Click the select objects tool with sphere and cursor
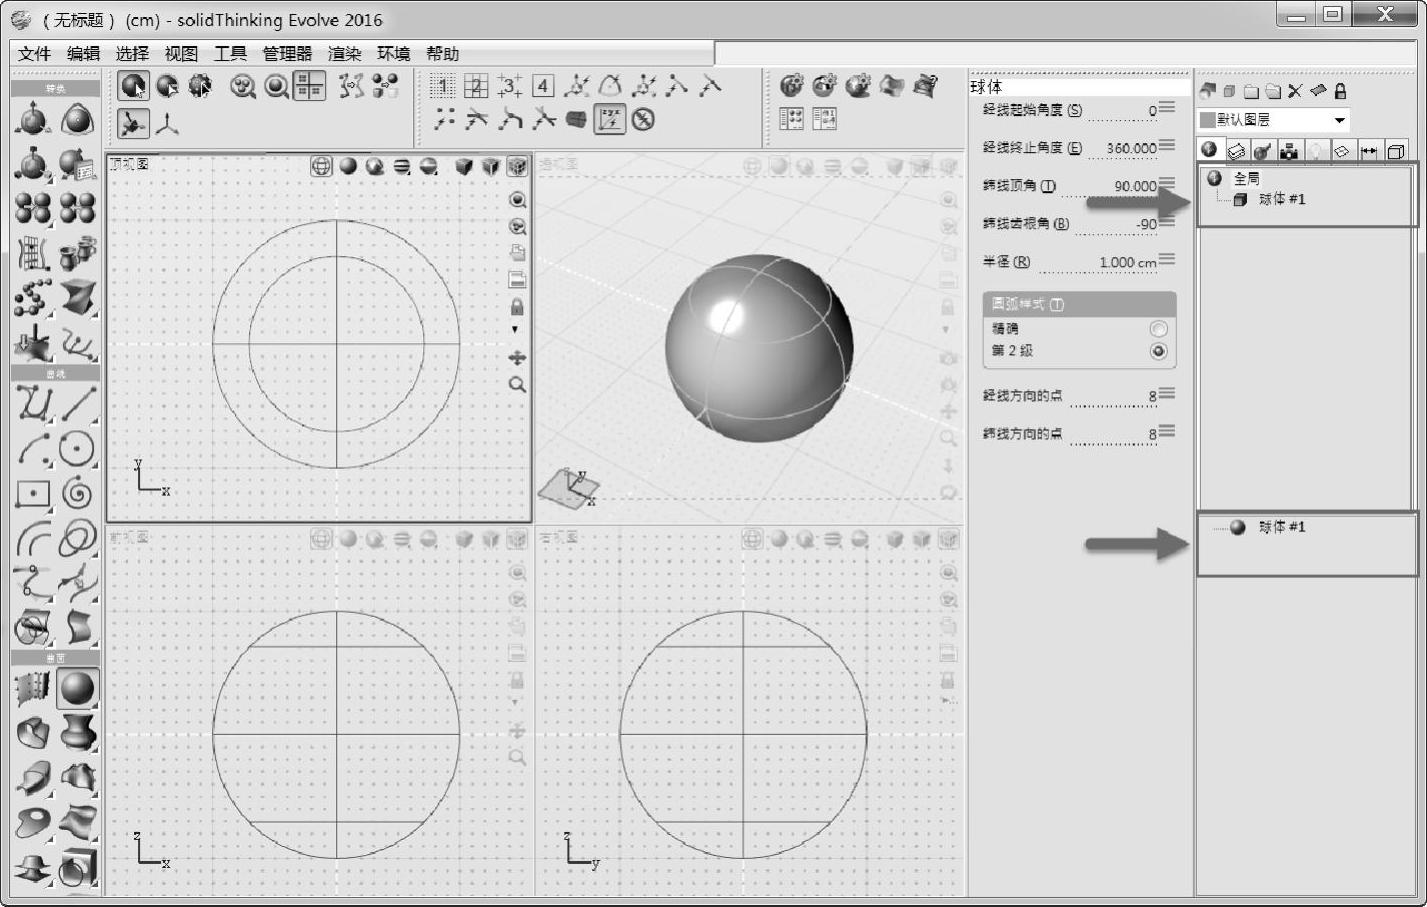The image size is (1427, 907). pos(133,86)
